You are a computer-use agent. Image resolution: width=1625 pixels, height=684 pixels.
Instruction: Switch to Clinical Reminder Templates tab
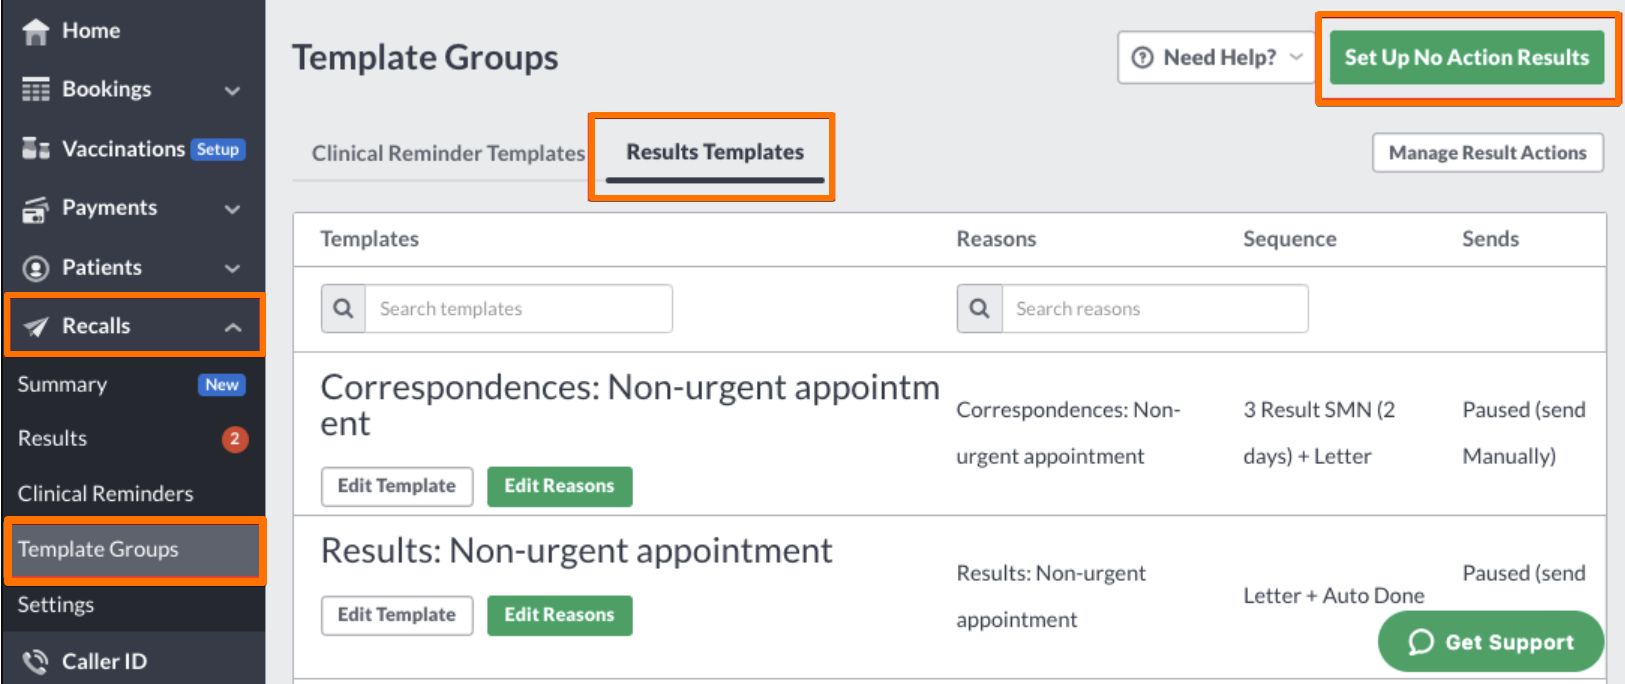click(448, 153)
